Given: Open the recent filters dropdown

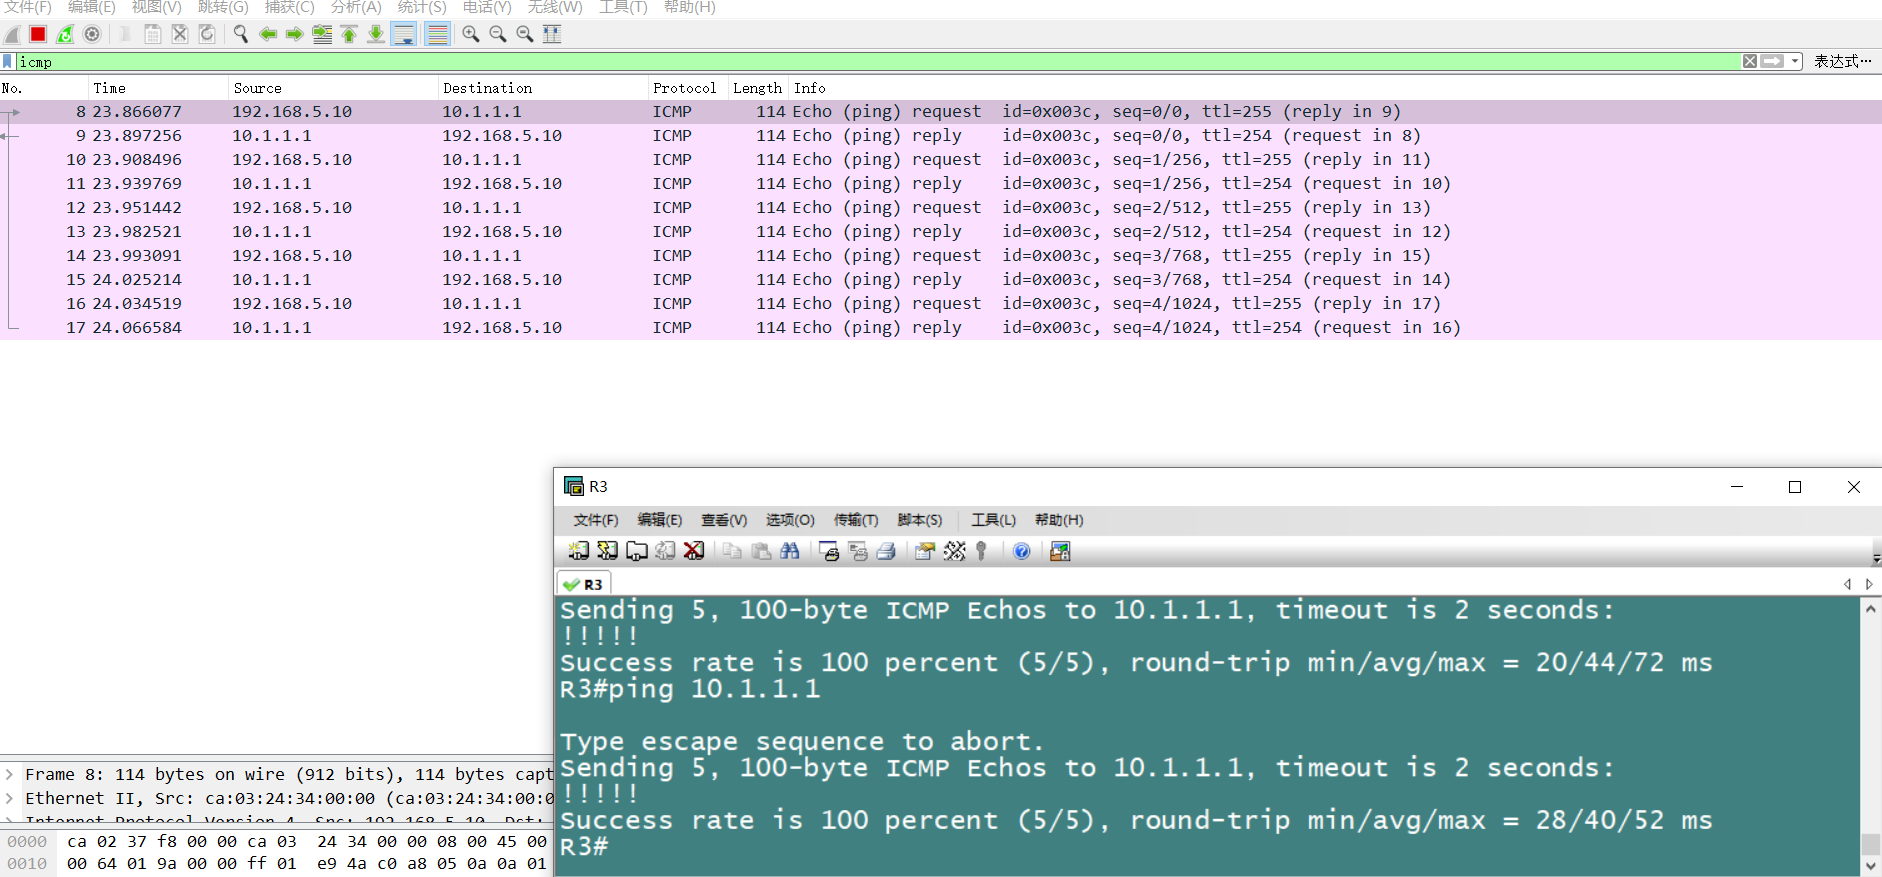Looking at the screenshot, I should (x=1795, y=61).
